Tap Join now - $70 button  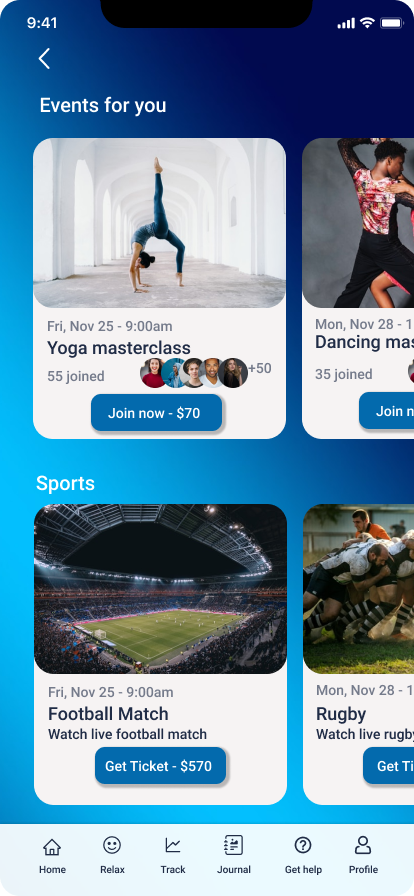tap(156, 413)
